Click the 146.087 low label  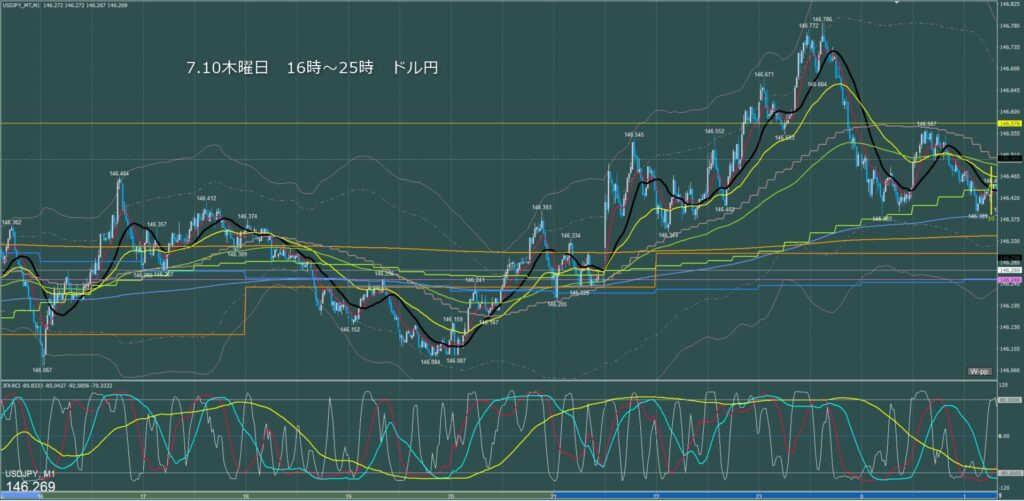pos(455,361)
